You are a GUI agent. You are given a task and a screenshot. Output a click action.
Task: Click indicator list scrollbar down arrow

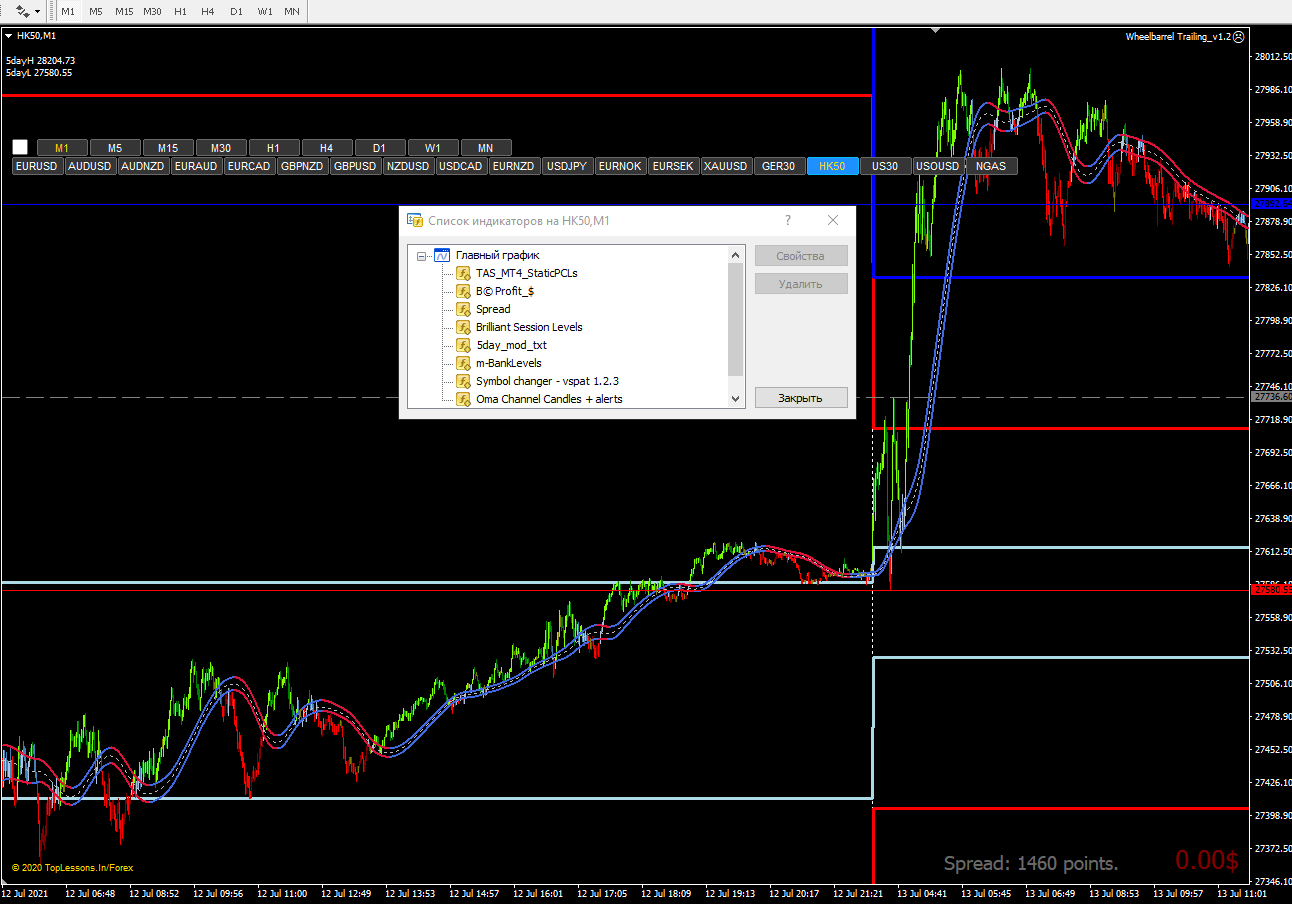pos(736,399)
